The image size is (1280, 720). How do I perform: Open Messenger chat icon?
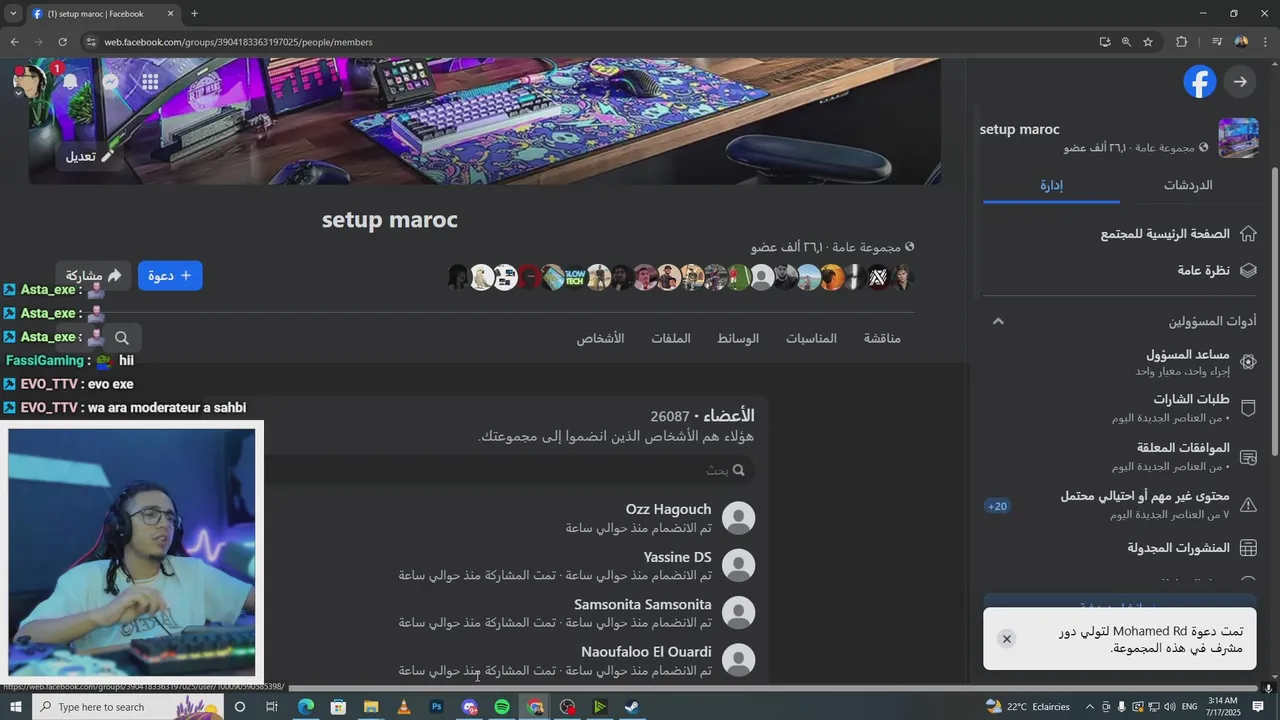click(x=111, y=82)
